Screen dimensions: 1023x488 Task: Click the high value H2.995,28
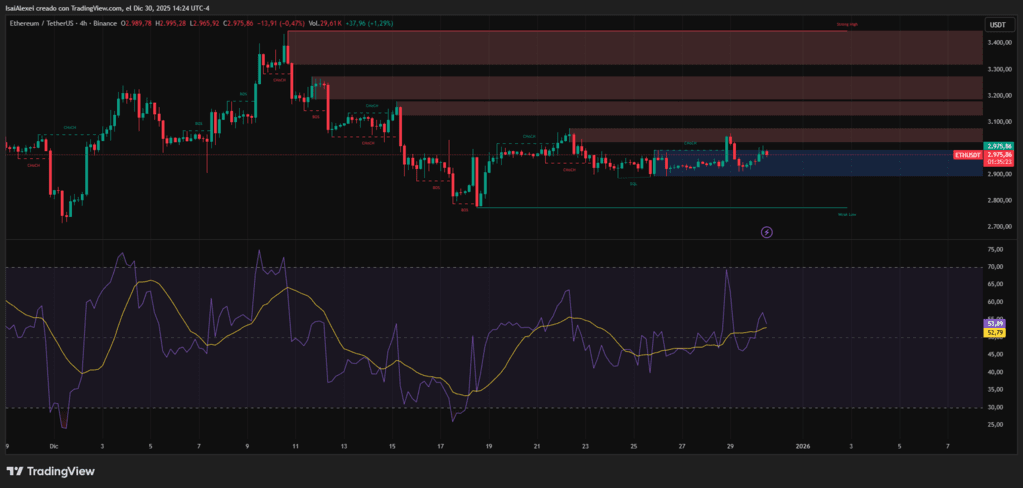tap(170, 23)
